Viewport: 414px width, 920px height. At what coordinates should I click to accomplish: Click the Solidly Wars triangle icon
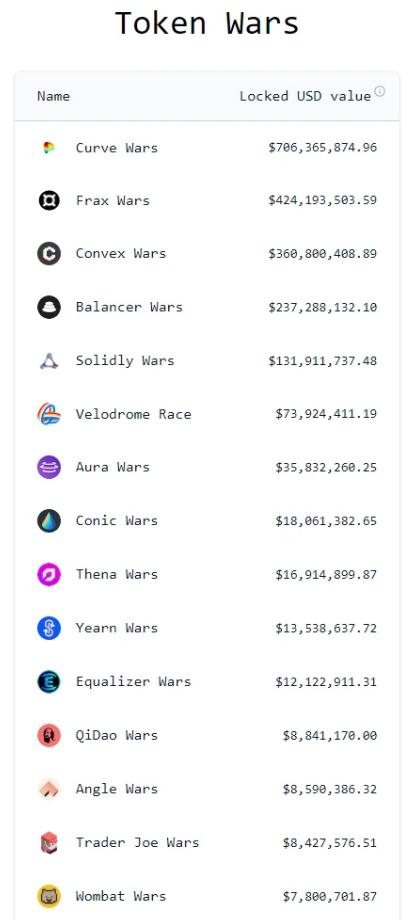(x=49, y=361)
